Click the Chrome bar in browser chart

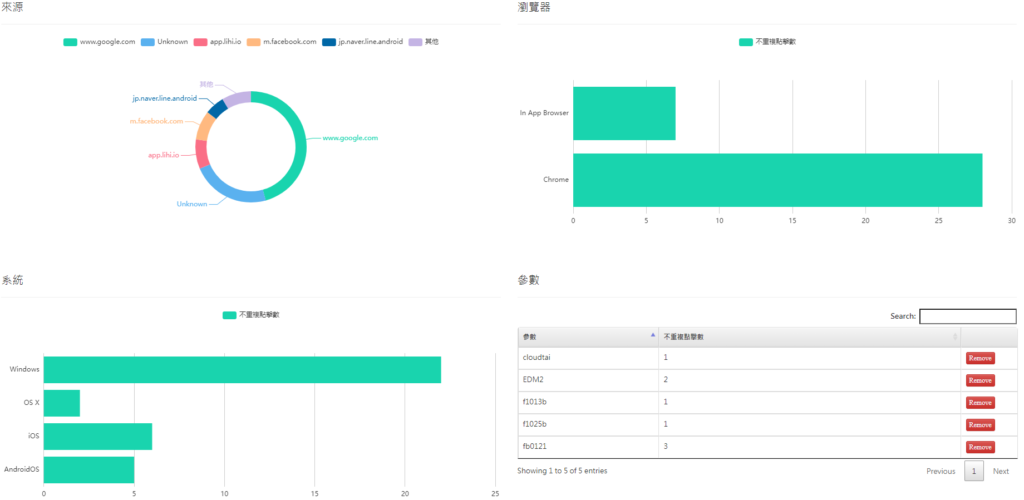pos(777,180)
